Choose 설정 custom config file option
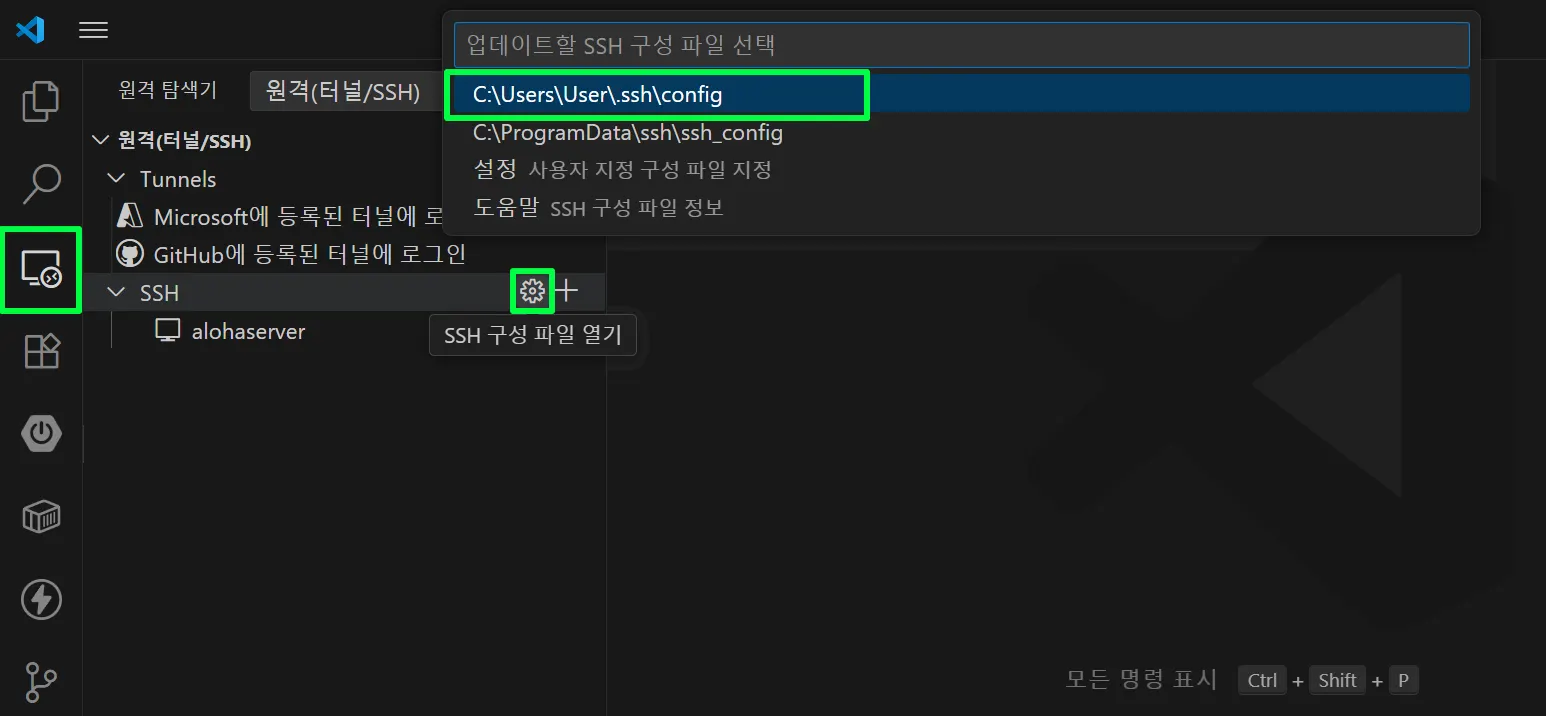Viewport: 1546px width, 716px height. [961, 170]
